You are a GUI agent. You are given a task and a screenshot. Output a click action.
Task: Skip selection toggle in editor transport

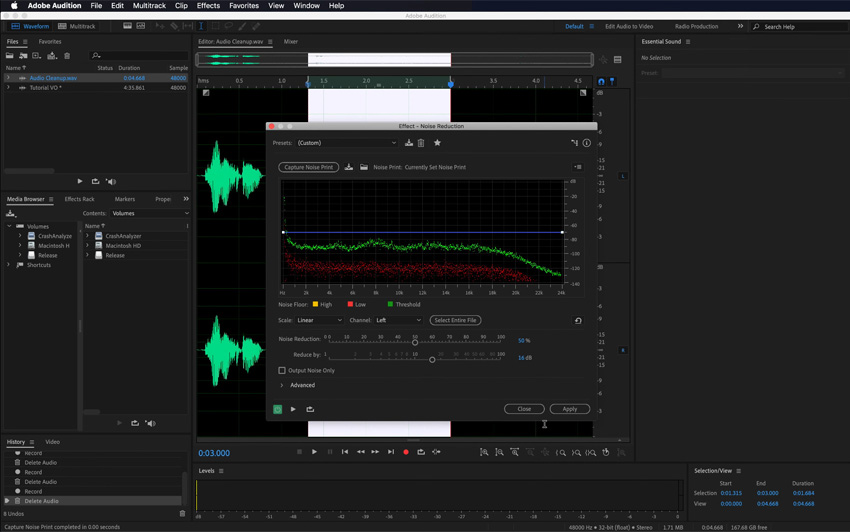(436, 452)
